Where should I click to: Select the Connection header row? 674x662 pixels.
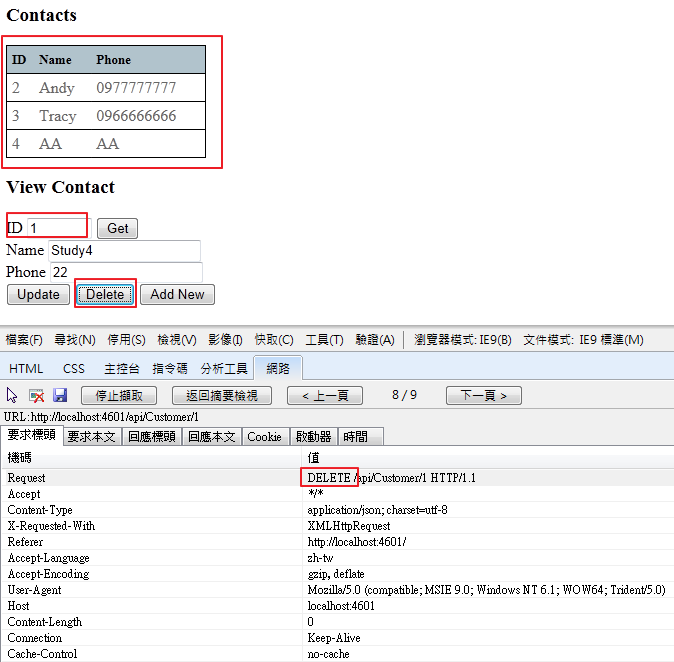pyautogui.click(x=337, y=638)
